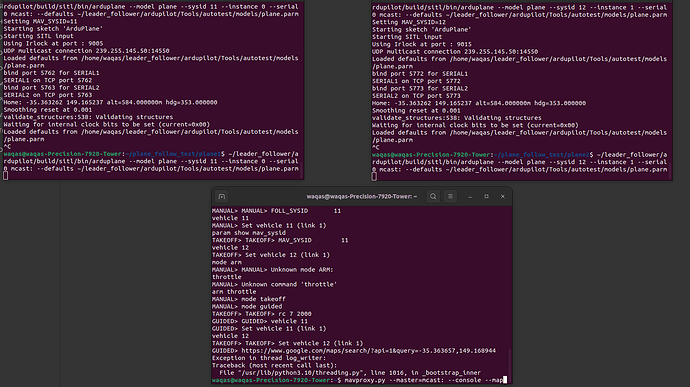Viewport: 690px width, 387px height.
Task: Click the 'MAV_SYSID 11' output line
Action: (x=313, y=240)
